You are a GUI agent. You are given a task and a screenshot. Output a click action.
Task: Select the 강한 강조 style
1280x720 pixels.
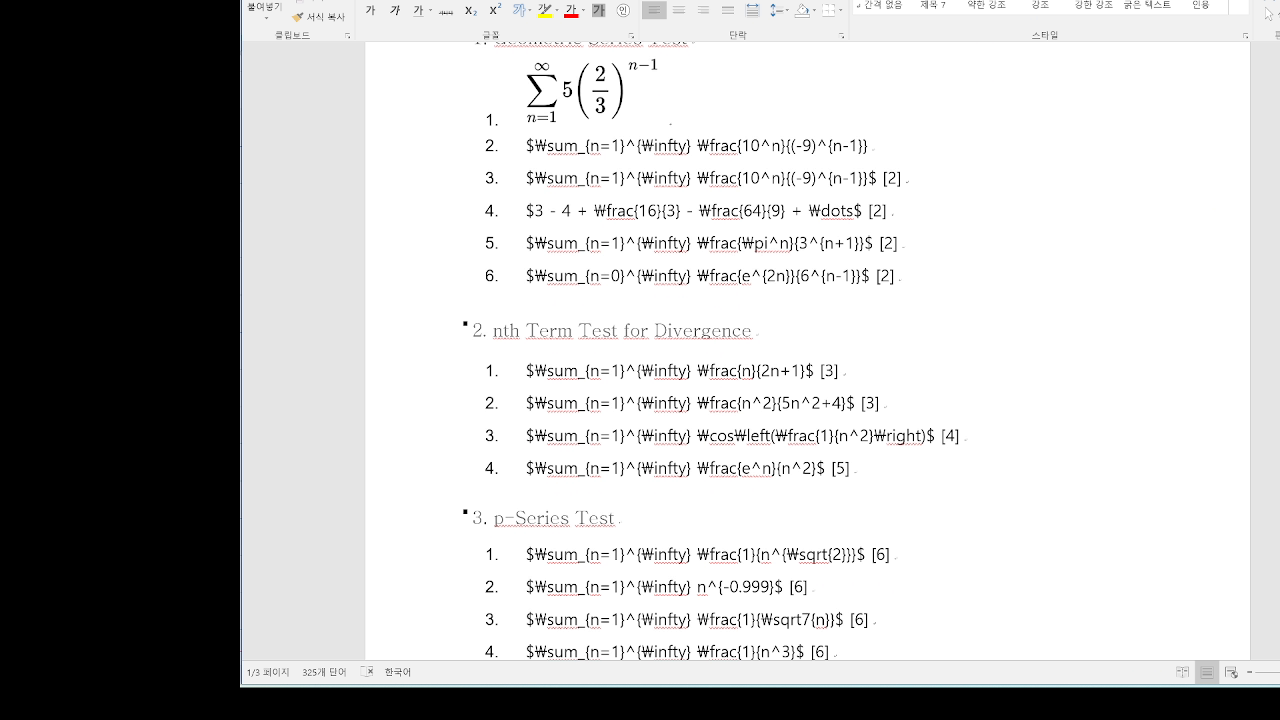(1093, 5)
